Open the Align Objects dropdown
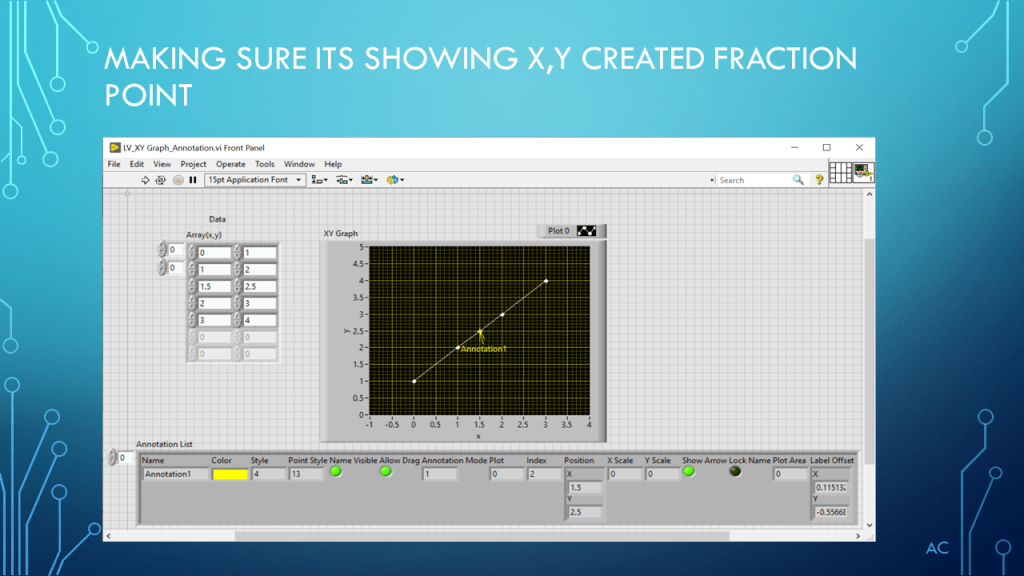The width and height of the screenshot is (1024, 576). point(319,180)
